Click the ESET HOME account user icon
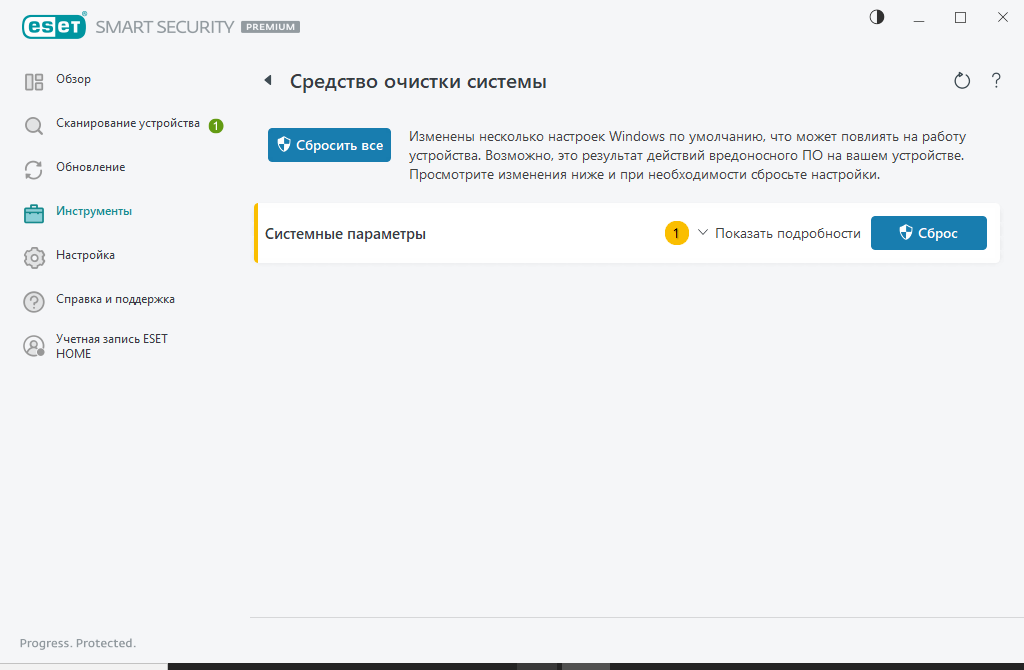This screenshot has height=670, width=1024. coord(34,346)
